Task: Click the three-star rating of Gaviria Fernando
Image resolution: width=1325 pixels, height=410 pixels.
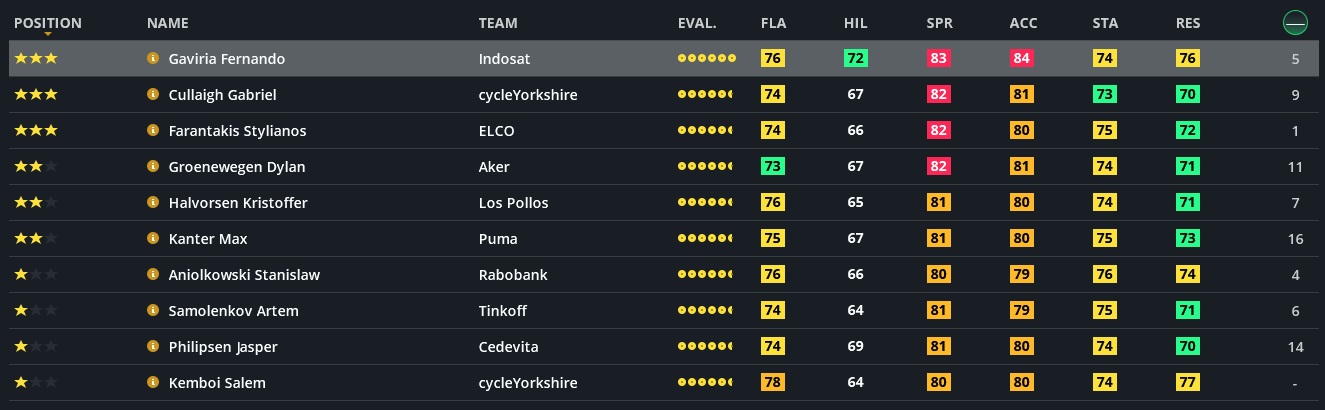Action: (36, 59)
